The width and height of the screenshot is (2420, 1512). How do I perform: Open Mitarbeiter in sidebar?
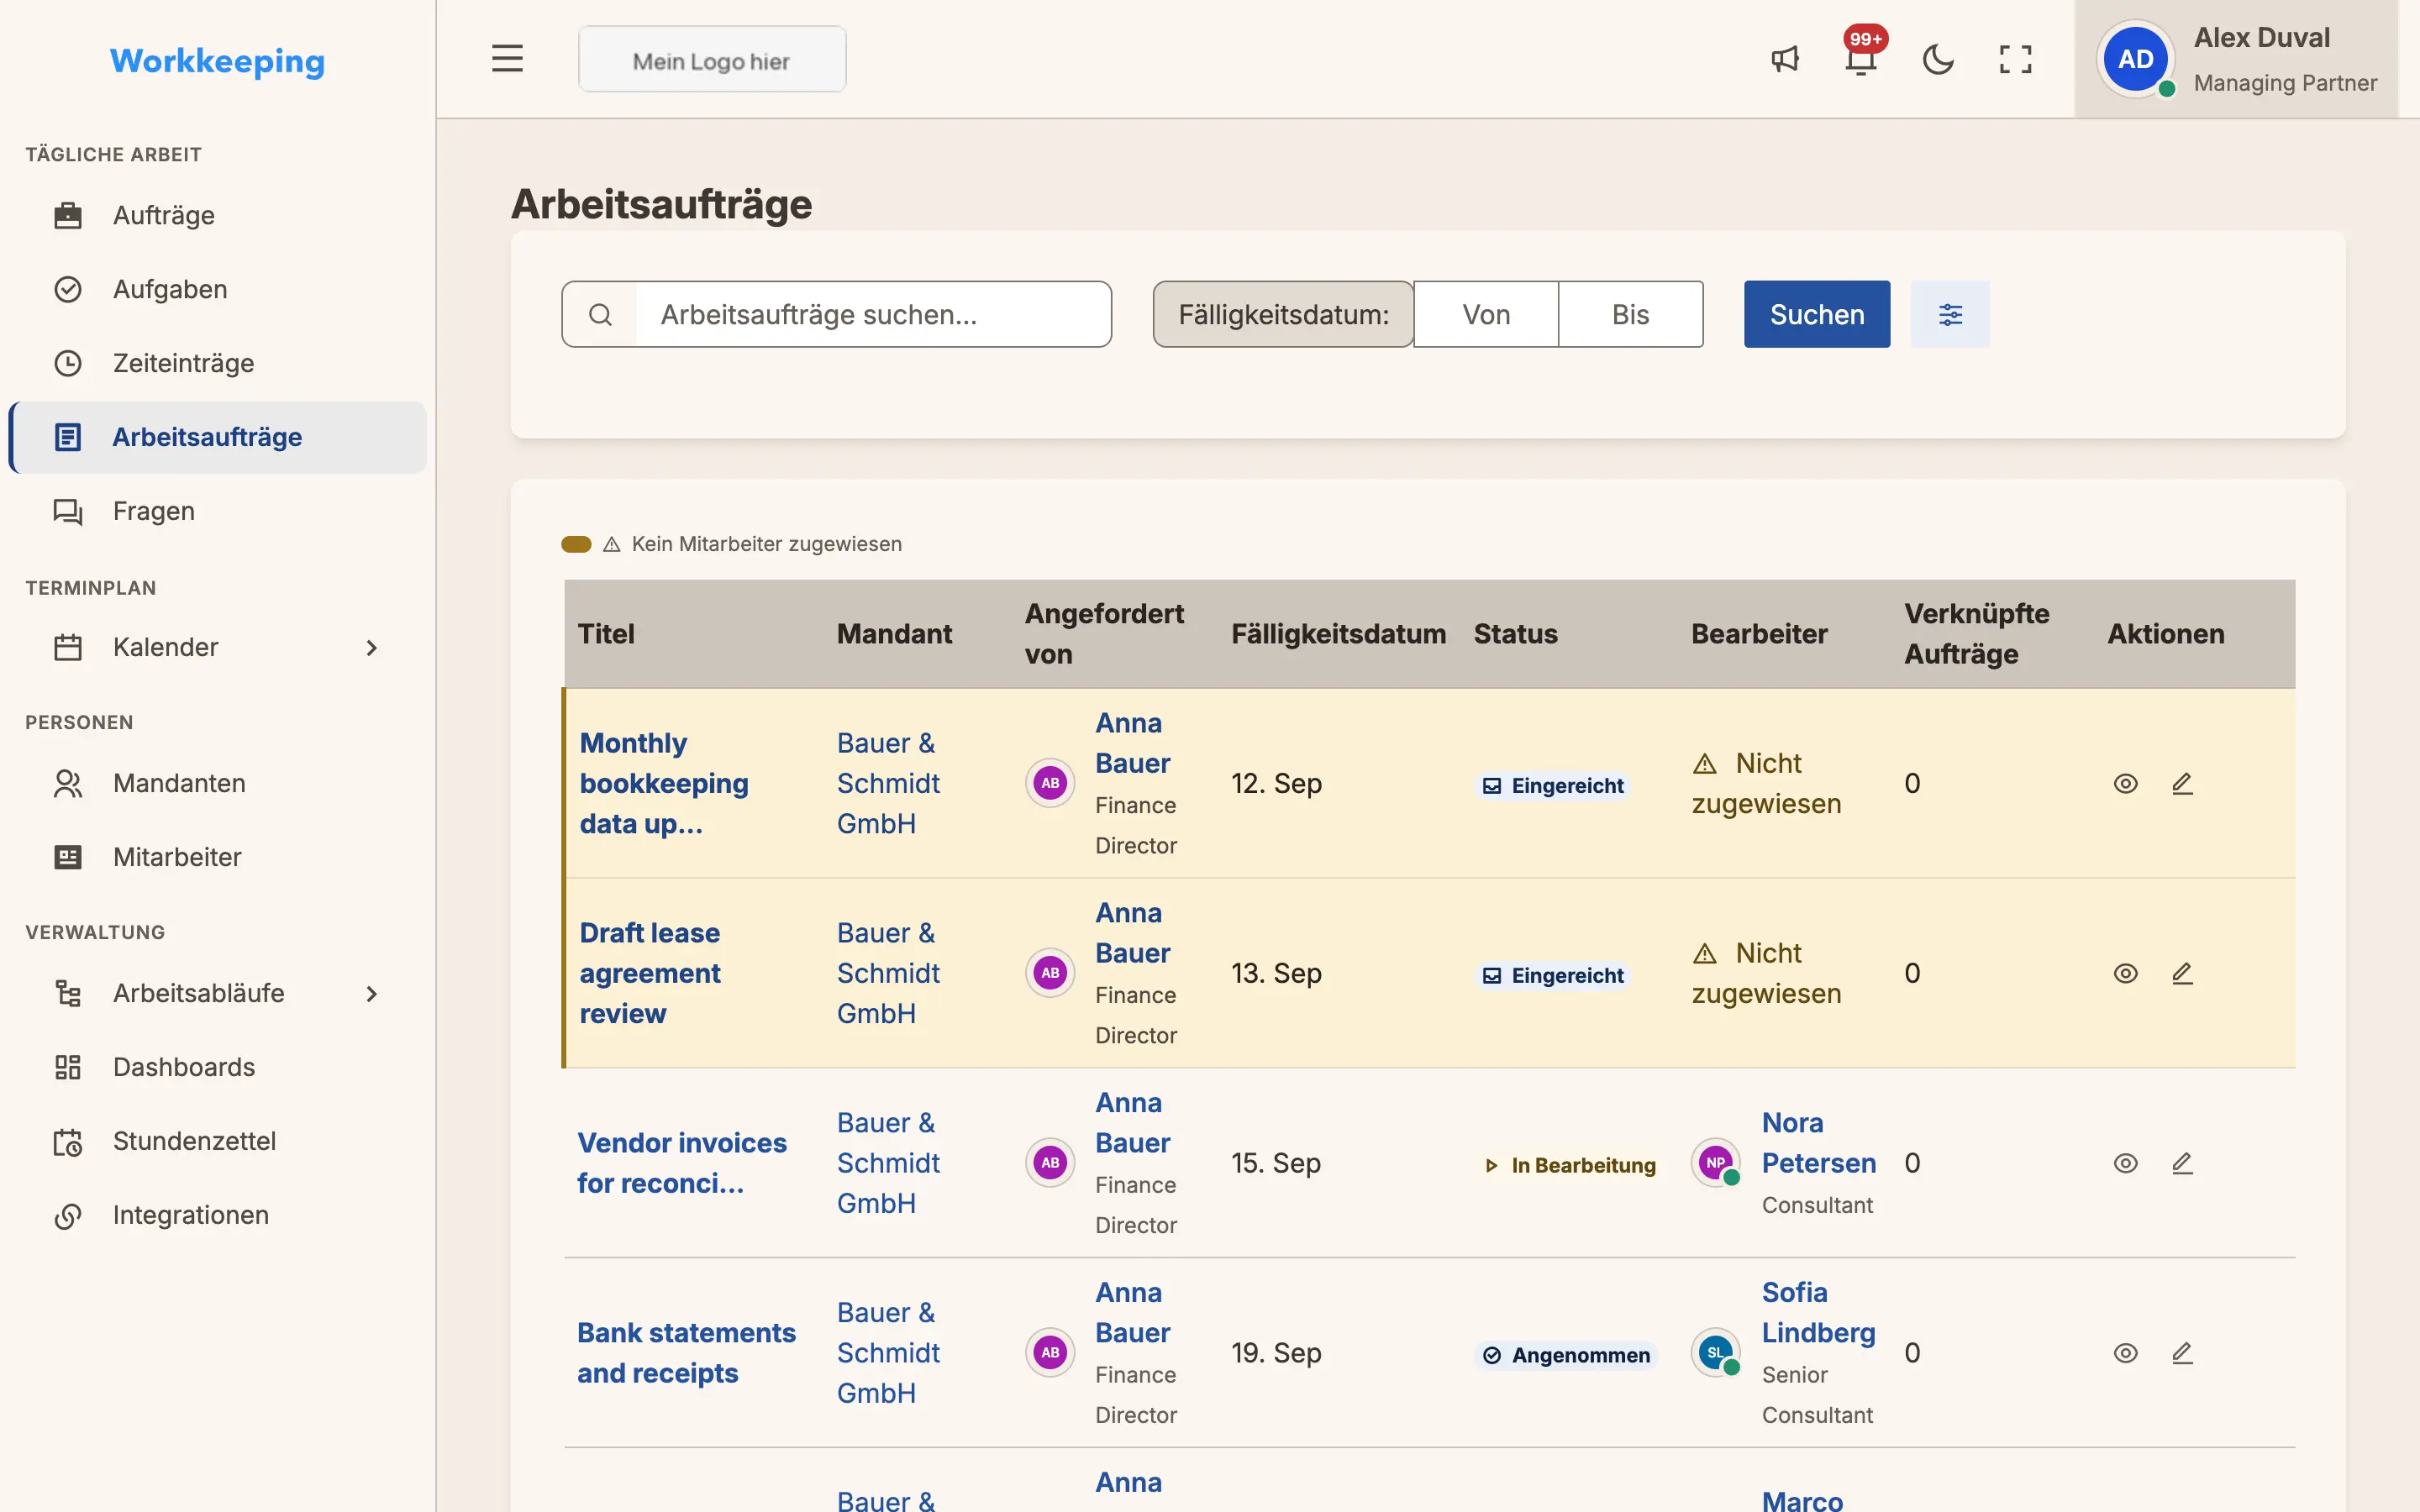click(218, 857)
